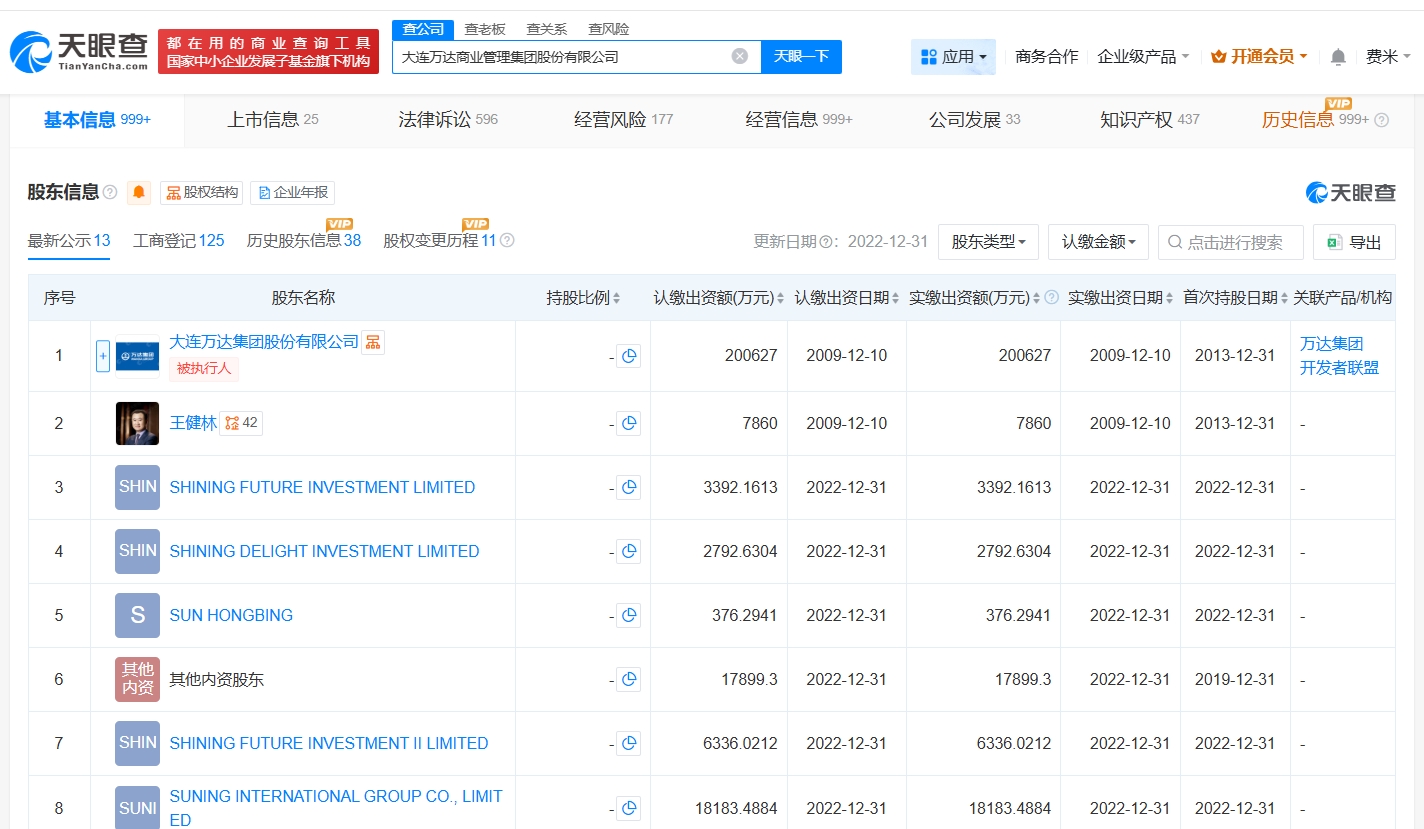Viewport: 1424px width, 829px height.
Task: Switch to the 工商登记 tab
Action: click(x=178, y=241)
